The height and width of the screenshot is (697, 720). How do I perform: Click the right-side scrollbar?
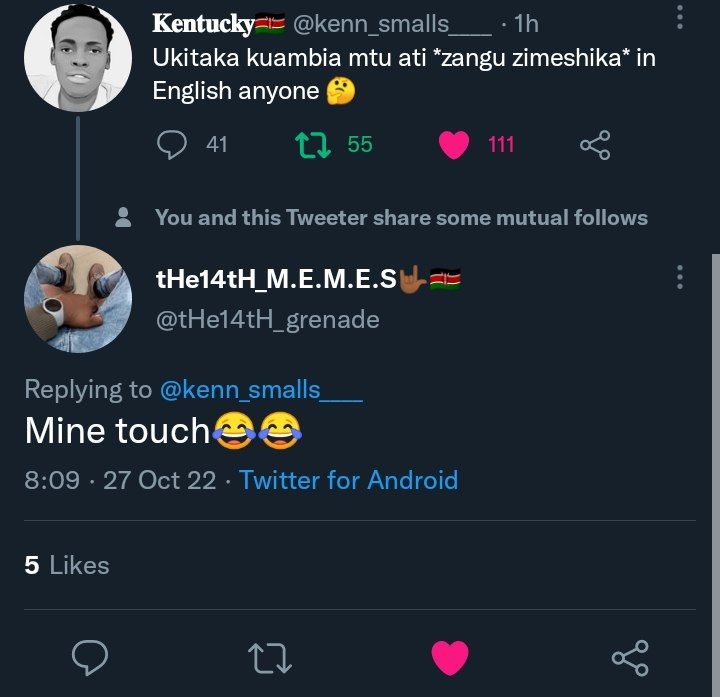(715, 473)
